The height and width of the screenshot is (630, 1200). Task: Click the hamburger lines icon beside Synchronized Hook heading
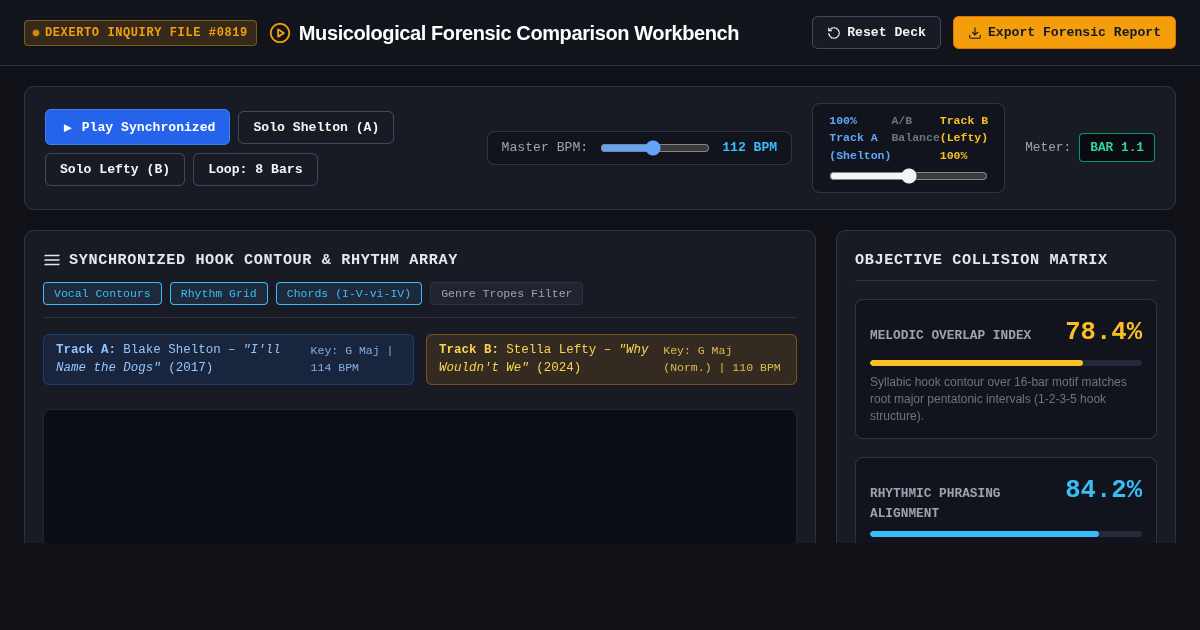coord(52,260)
